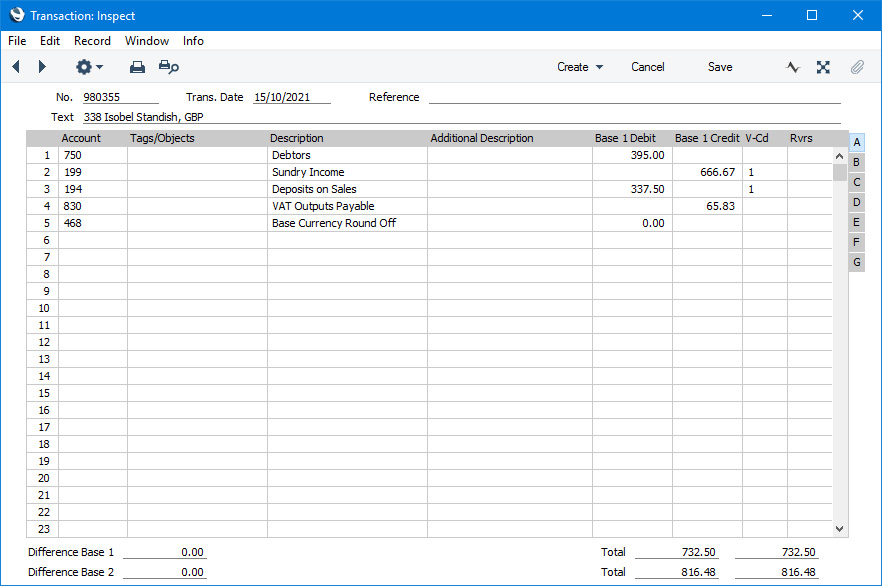Click the Text field with Isobel Standish
Image resolution: width=882 pixels, height=586 pixels.
point(462,117)
